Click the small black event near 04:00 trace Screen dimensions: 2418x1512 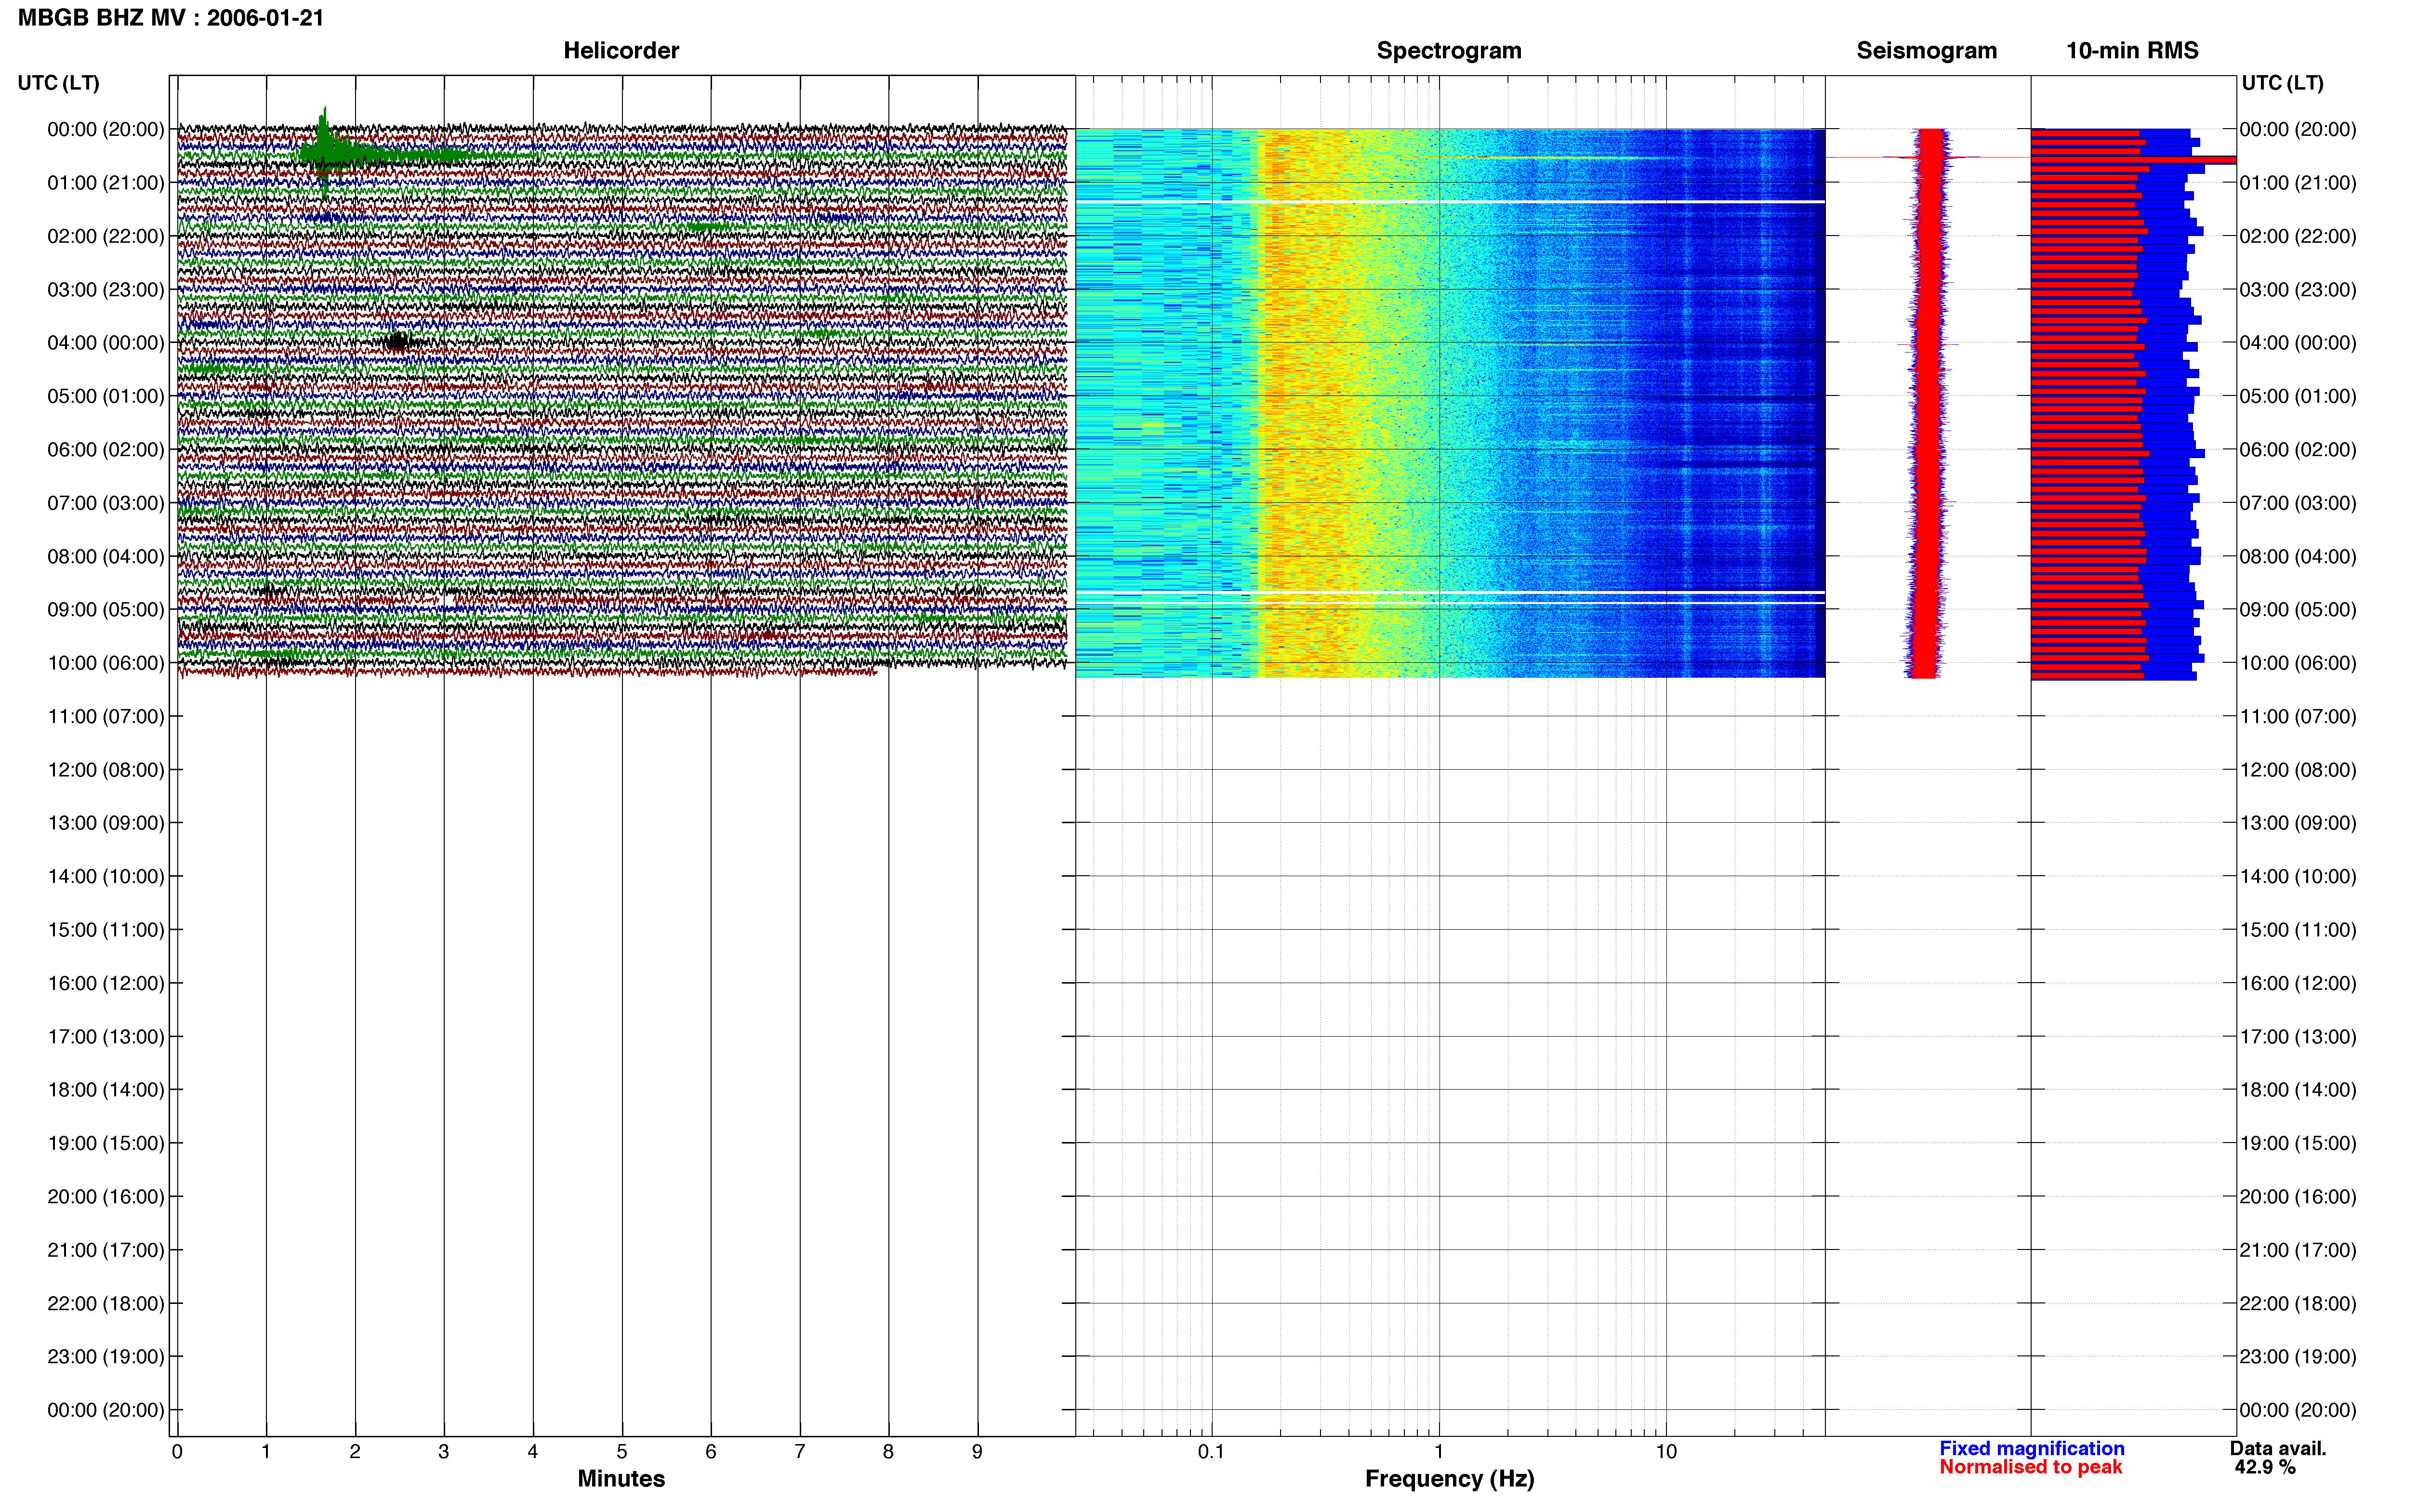[x=397, y=342]
